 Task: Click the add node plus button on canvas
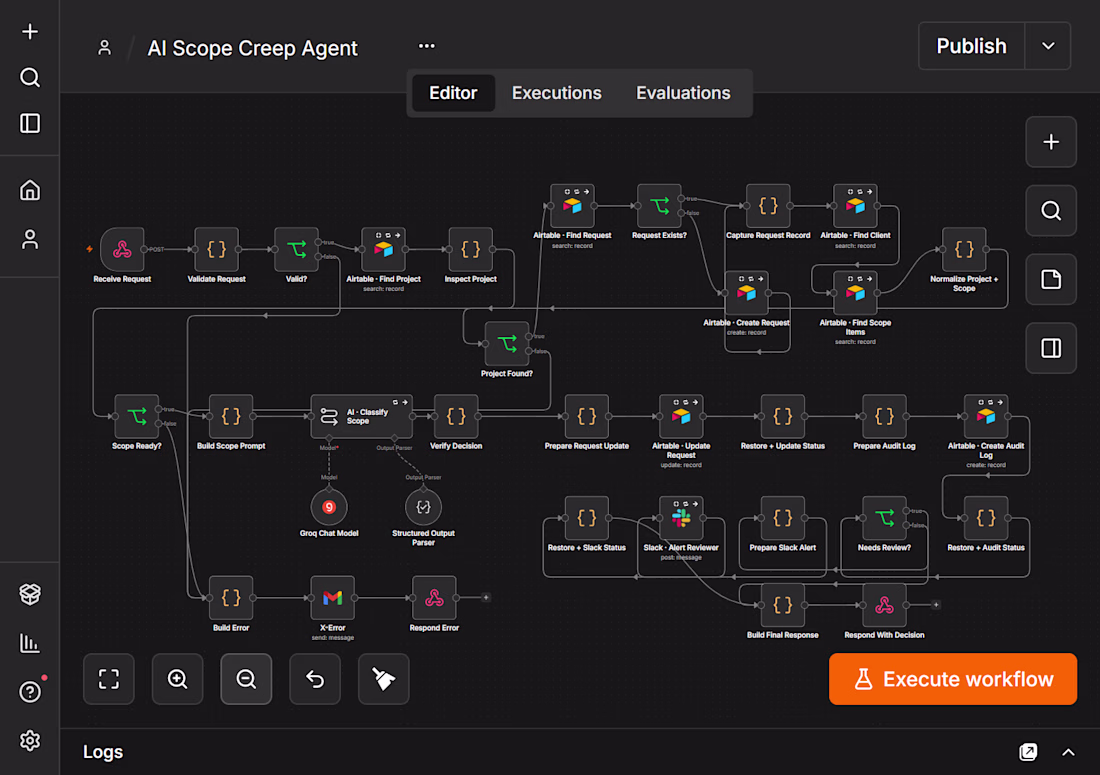coord(1051,142)
